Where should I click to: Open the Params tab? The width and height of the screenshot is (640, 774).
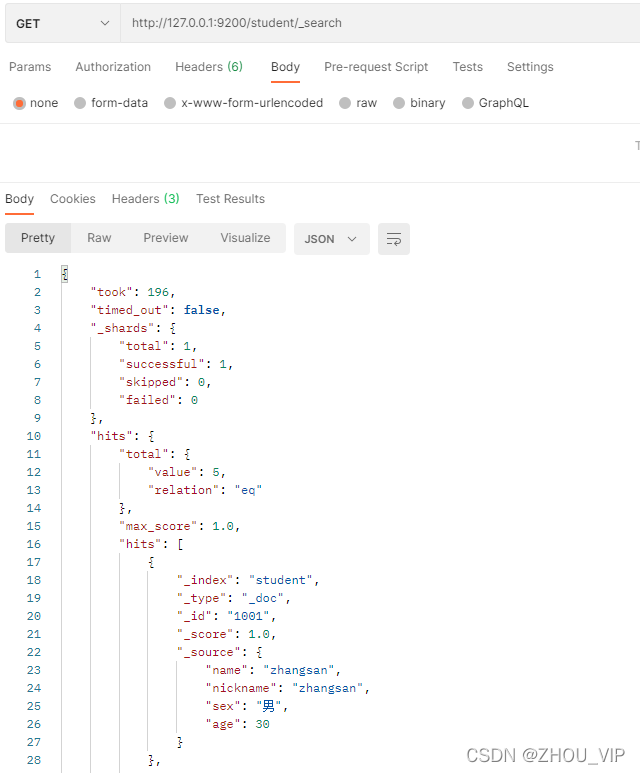coord(30,67)
